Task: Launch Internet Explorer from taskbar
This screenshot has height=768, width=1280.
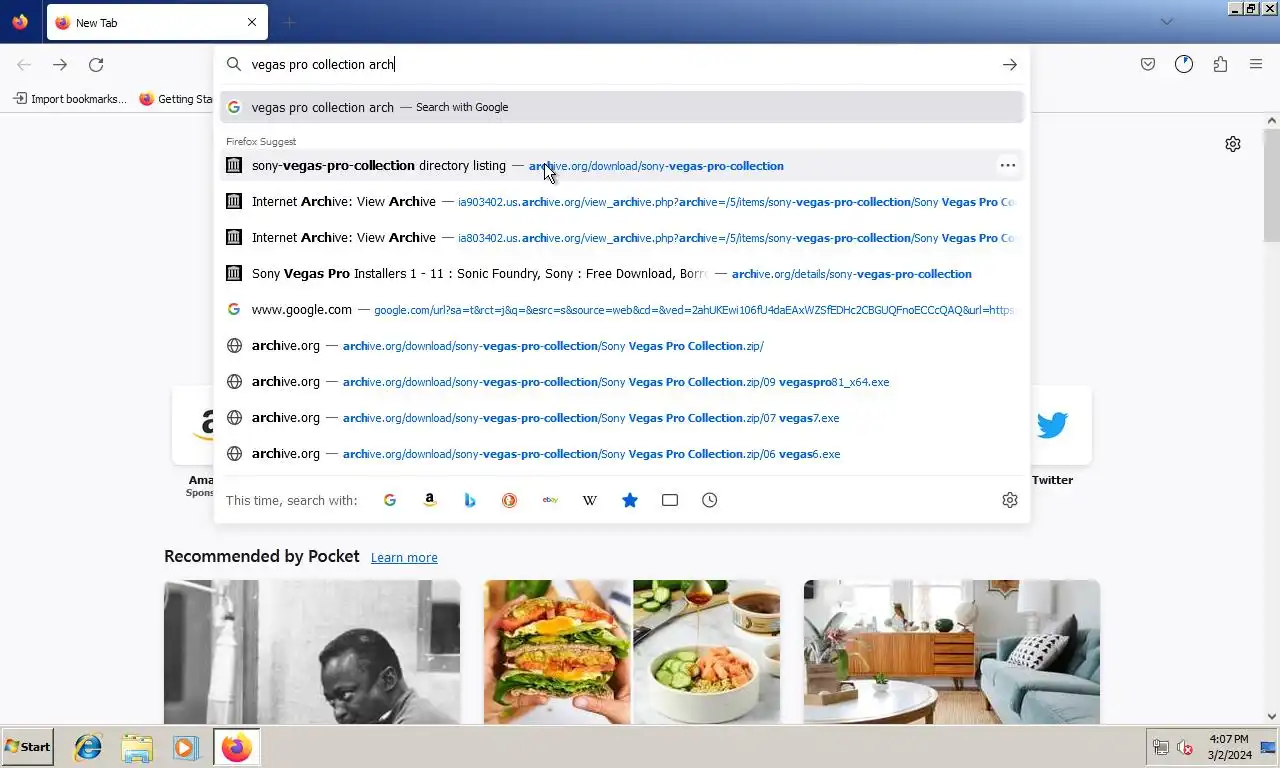Action: pyautogui.click(x=88, y=747)
